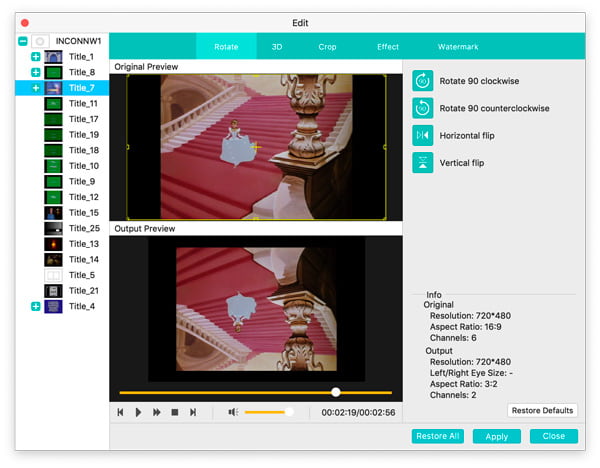Click the Title_13 thumbnail
600x468 pixels.
(x=53, y=244)
